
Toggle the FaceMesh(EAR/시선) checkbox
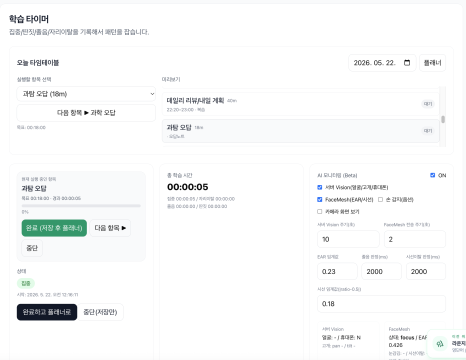(320, 199)
